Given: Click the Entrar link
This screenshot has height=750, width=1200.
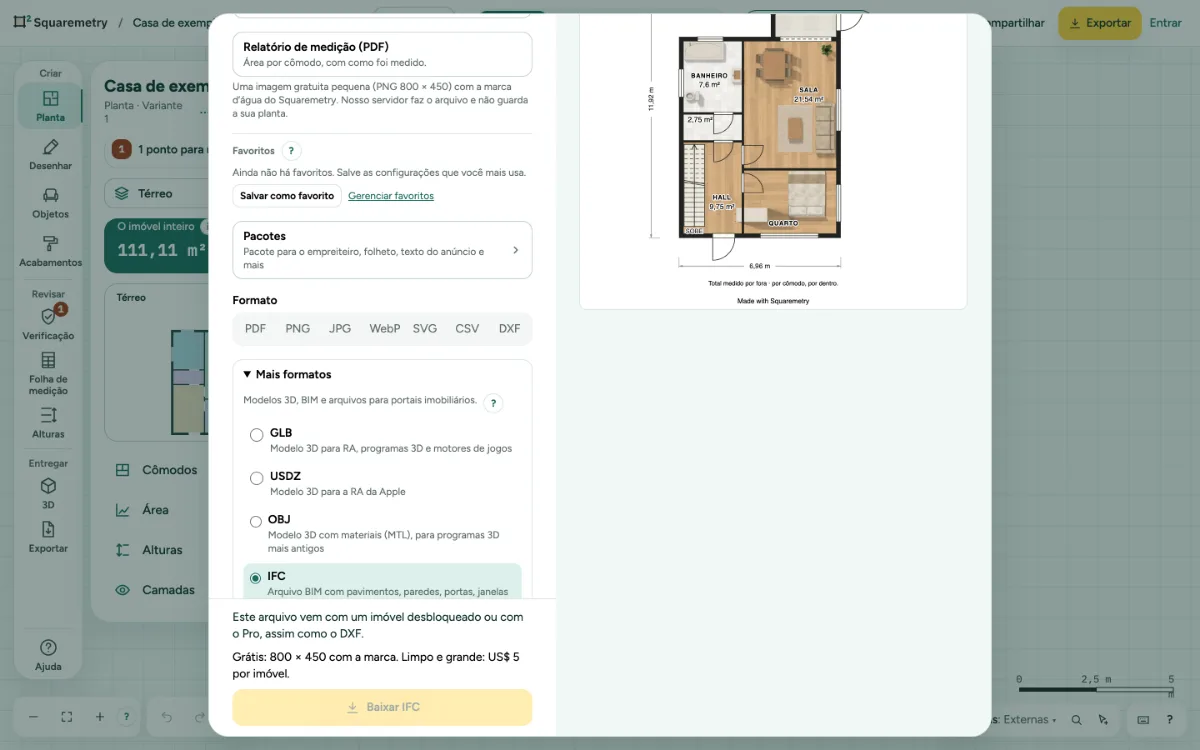Looking at the screenshot, I should [1166, 23].
